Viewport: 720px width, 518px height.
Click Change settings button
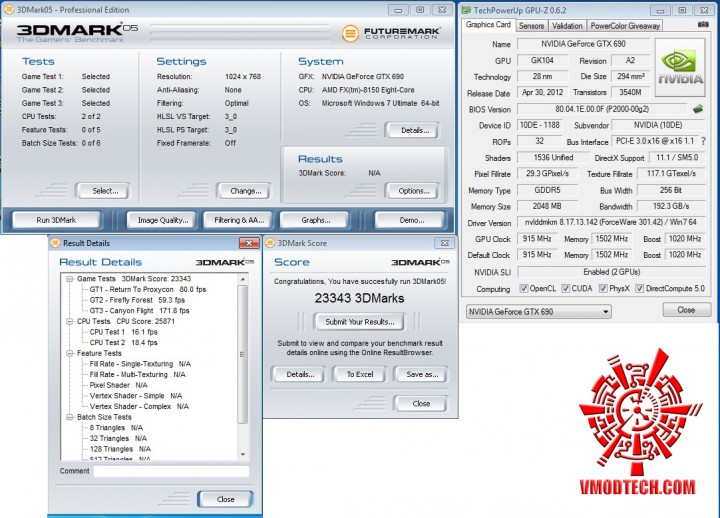click(x=246, y=191)
